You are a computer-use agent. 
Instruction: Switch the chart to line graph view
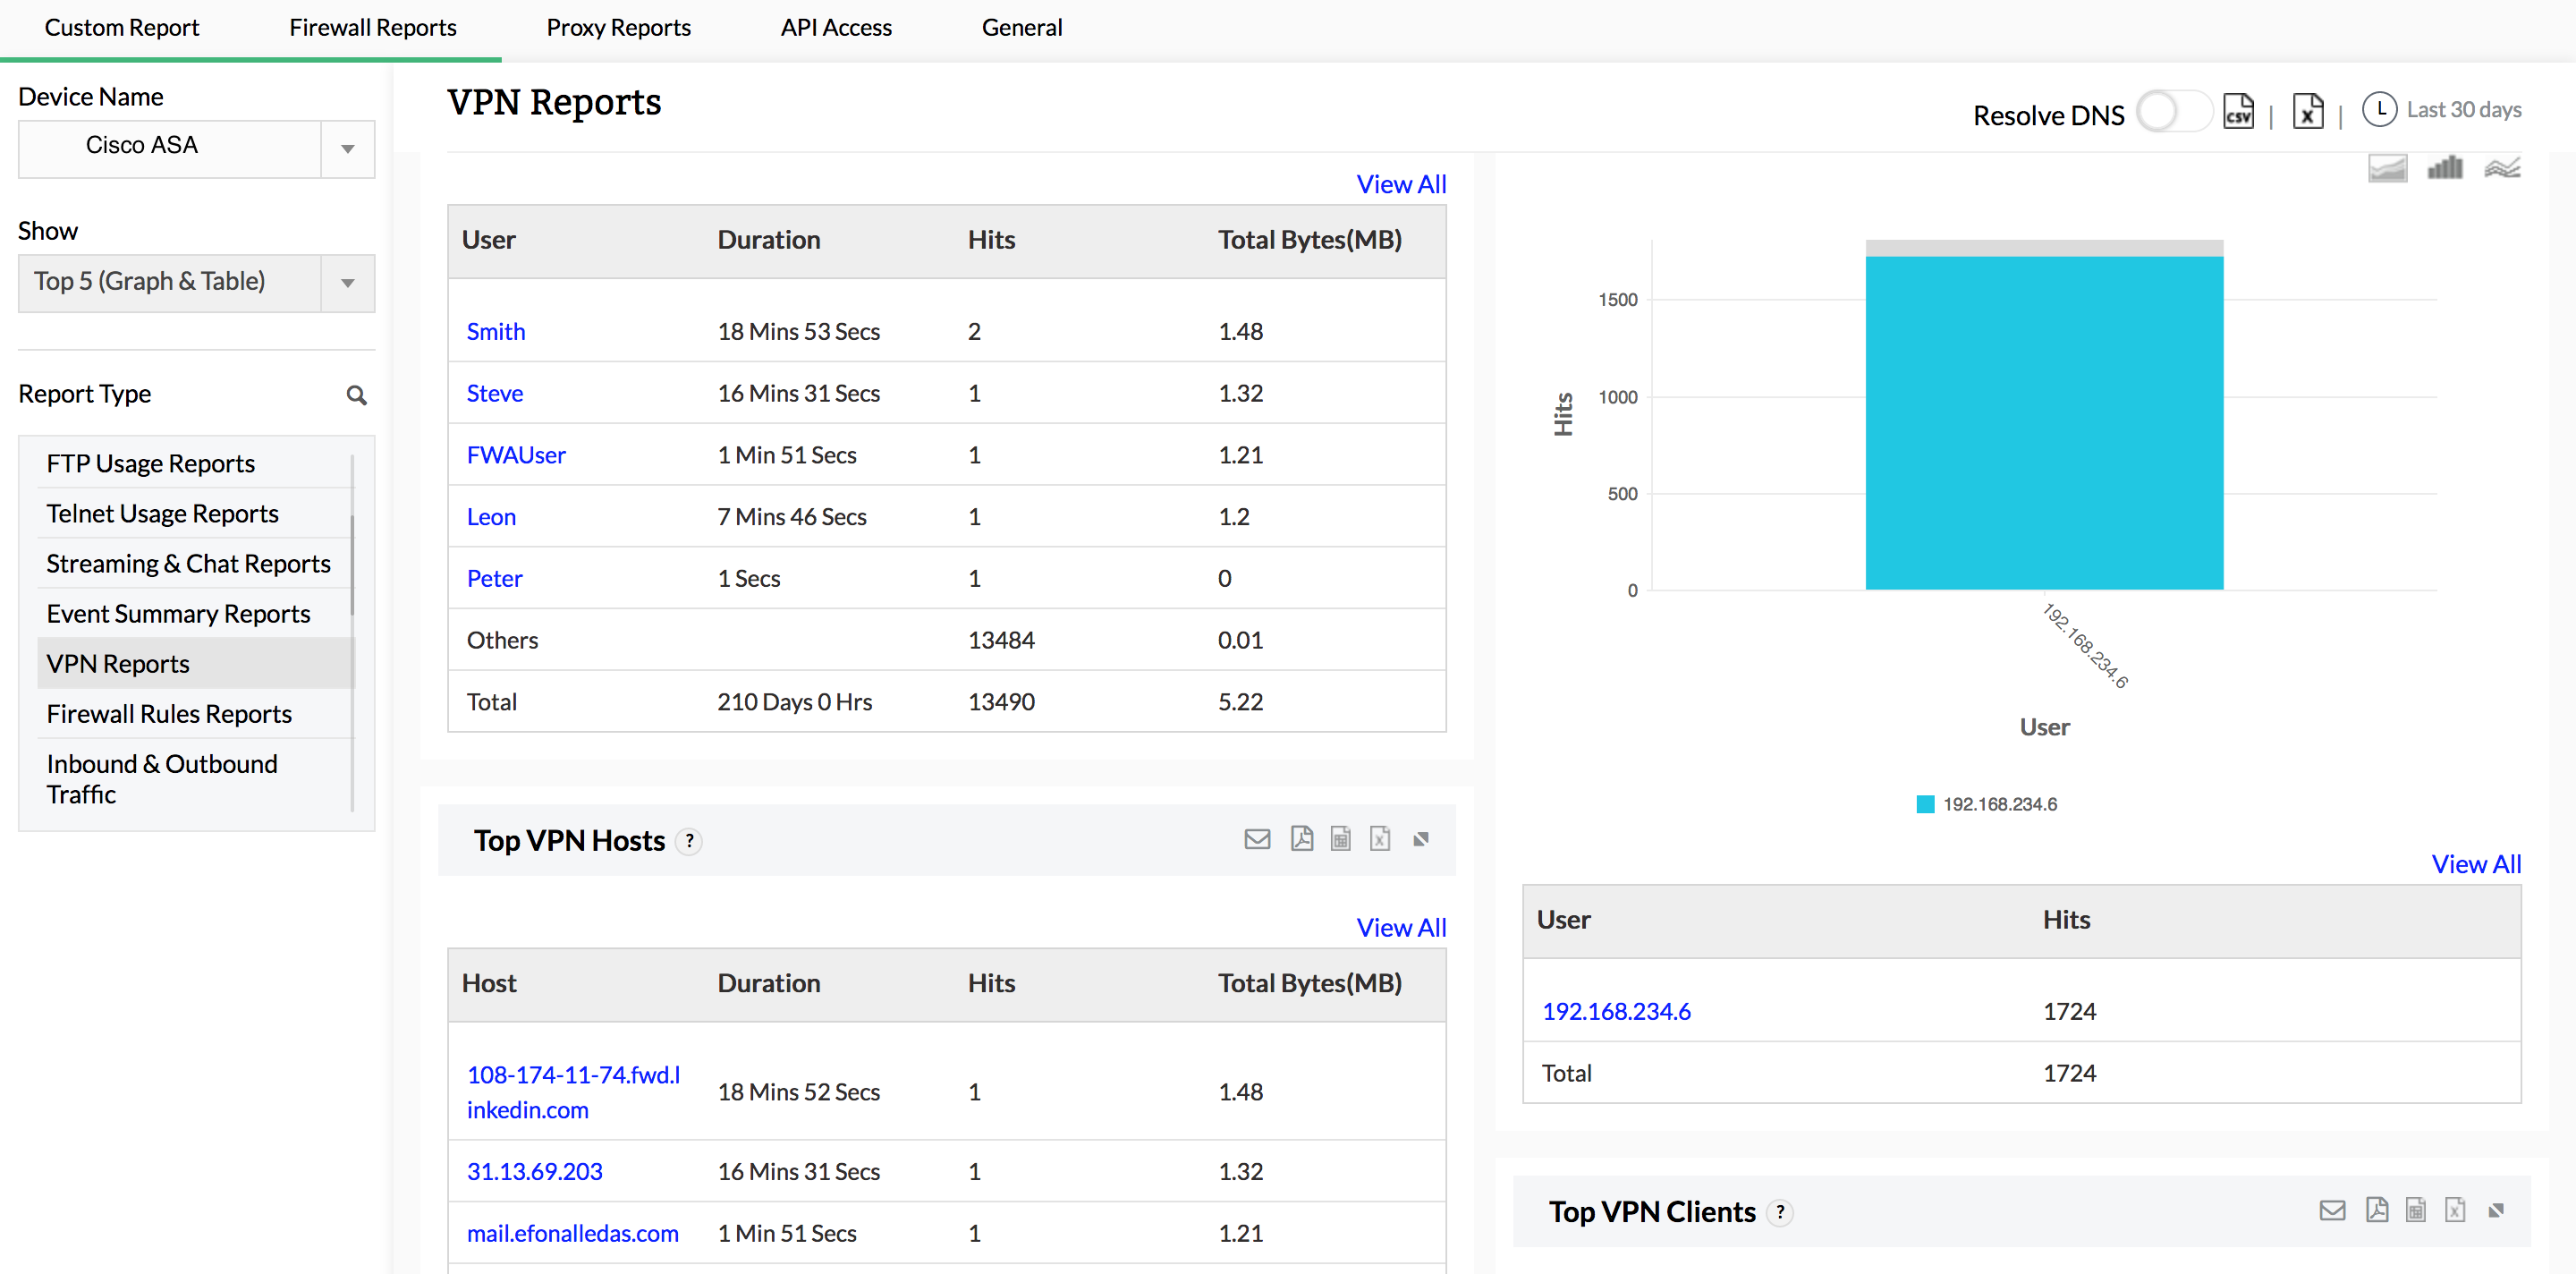coord(2503,167)
